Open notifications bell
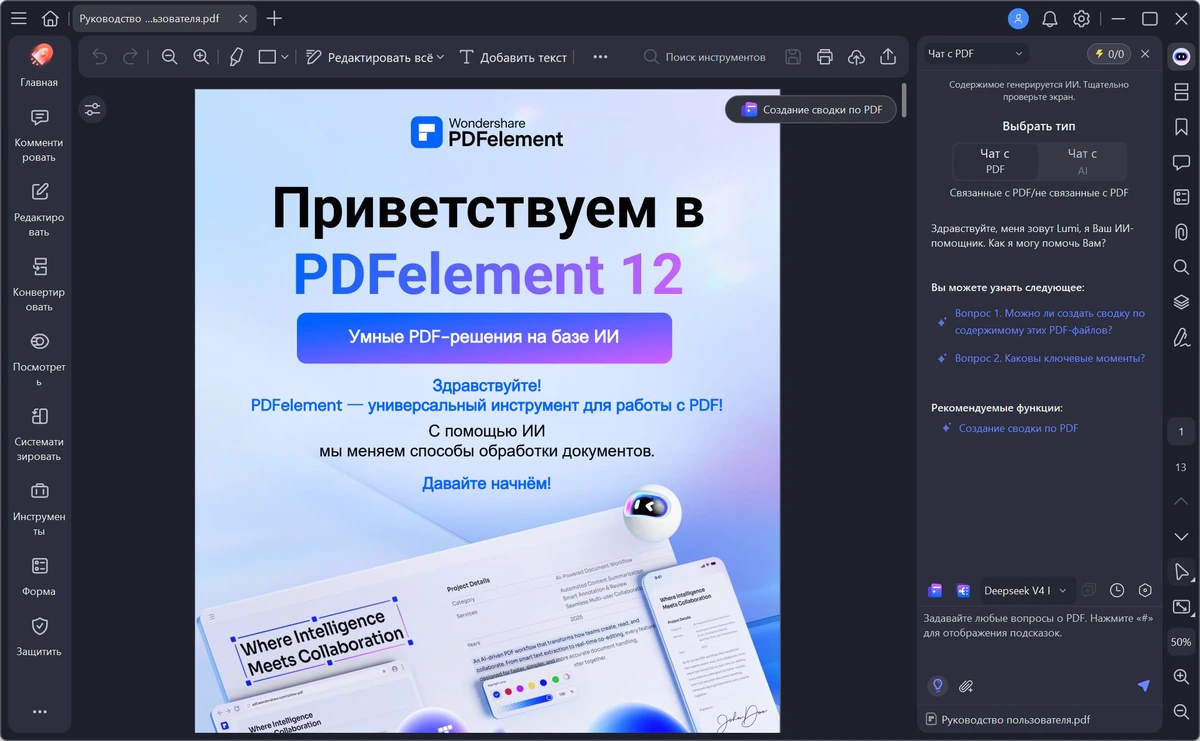 coord(1050,18)
